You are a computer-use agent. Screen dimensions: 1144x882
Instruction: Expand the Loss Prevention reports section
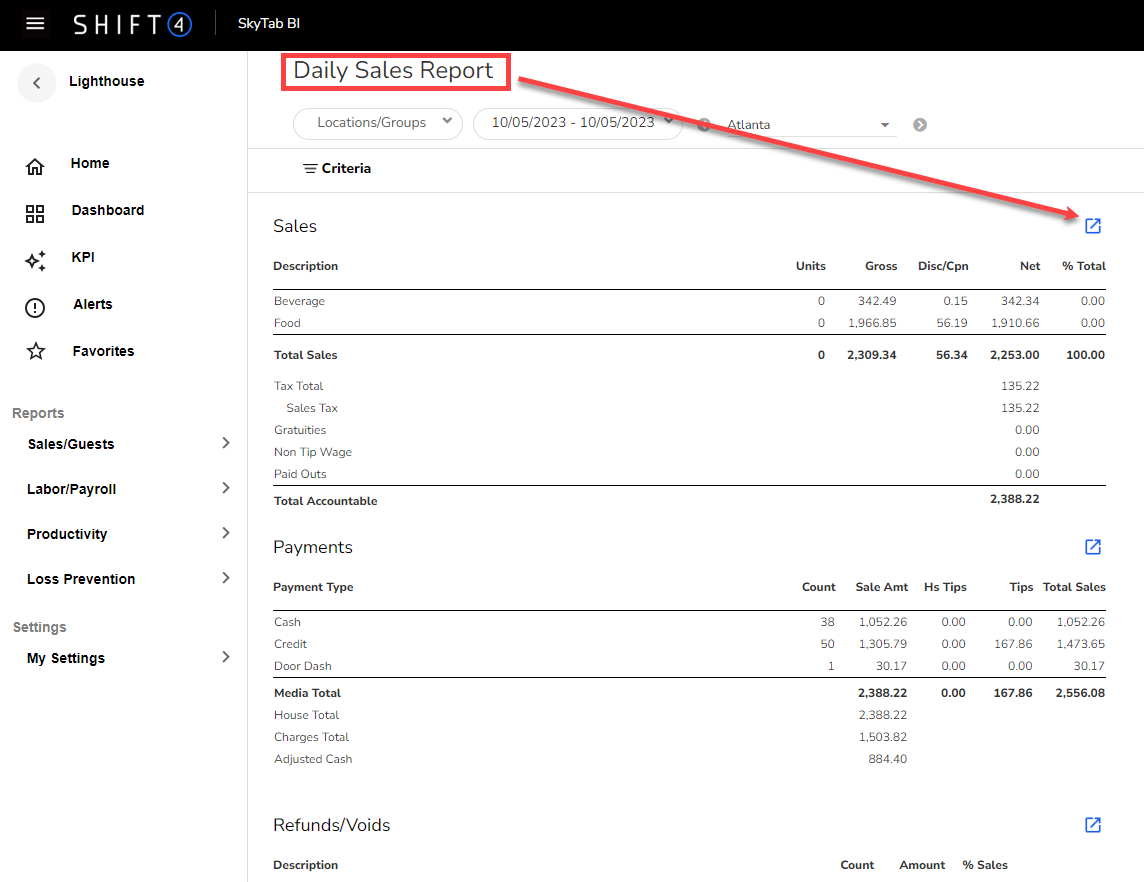pos(128,579)
